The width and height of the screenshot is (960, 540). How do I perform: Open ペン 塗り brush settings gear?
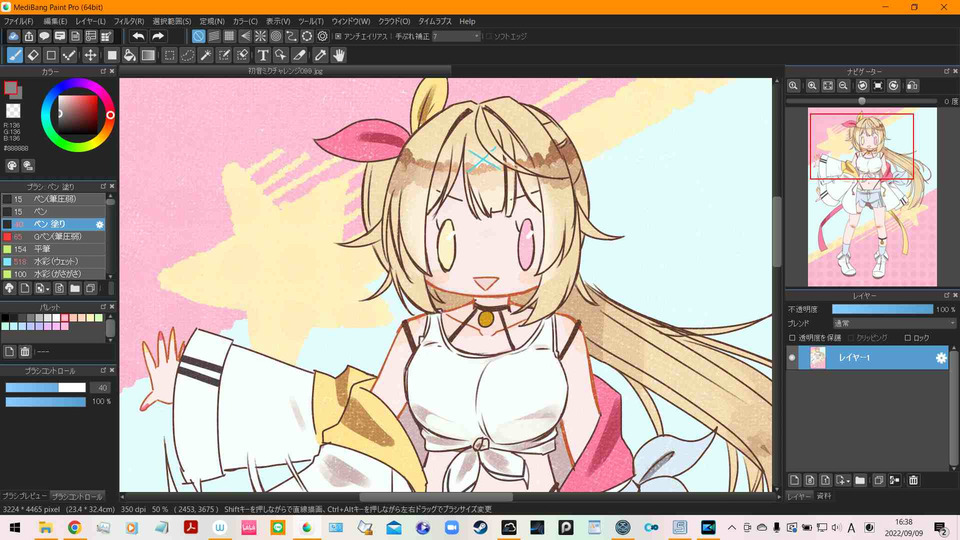(99, 224)
